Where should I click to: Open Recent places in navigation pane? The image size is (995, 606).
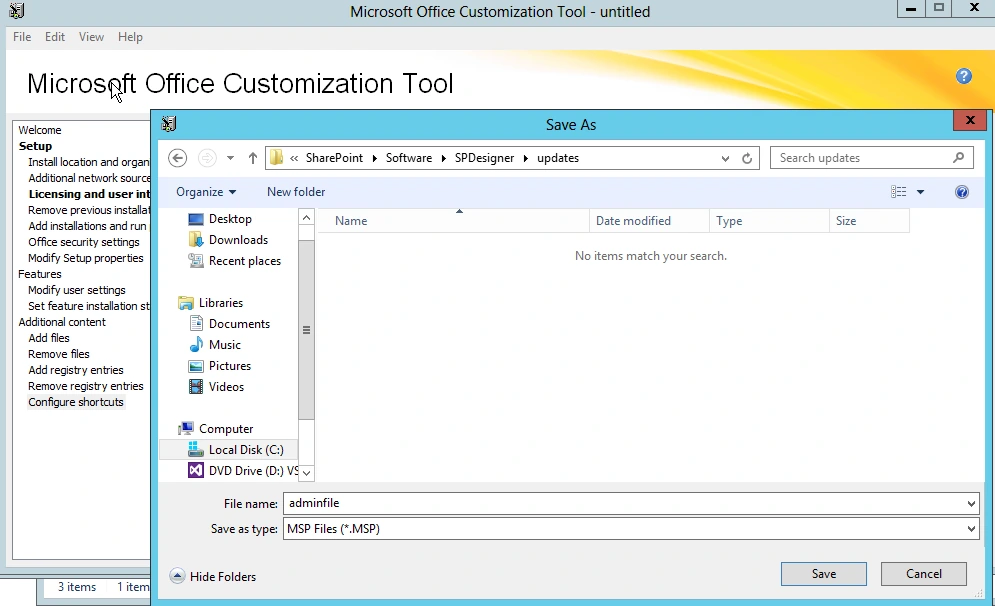point(244,261)
